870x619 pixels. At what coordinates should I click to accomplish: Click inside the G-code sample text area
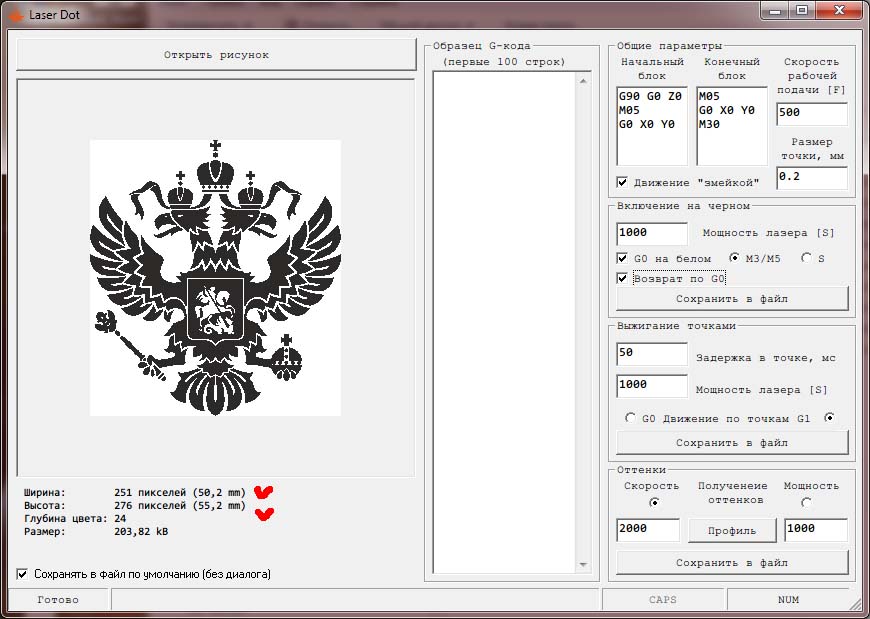click(505, 323)
